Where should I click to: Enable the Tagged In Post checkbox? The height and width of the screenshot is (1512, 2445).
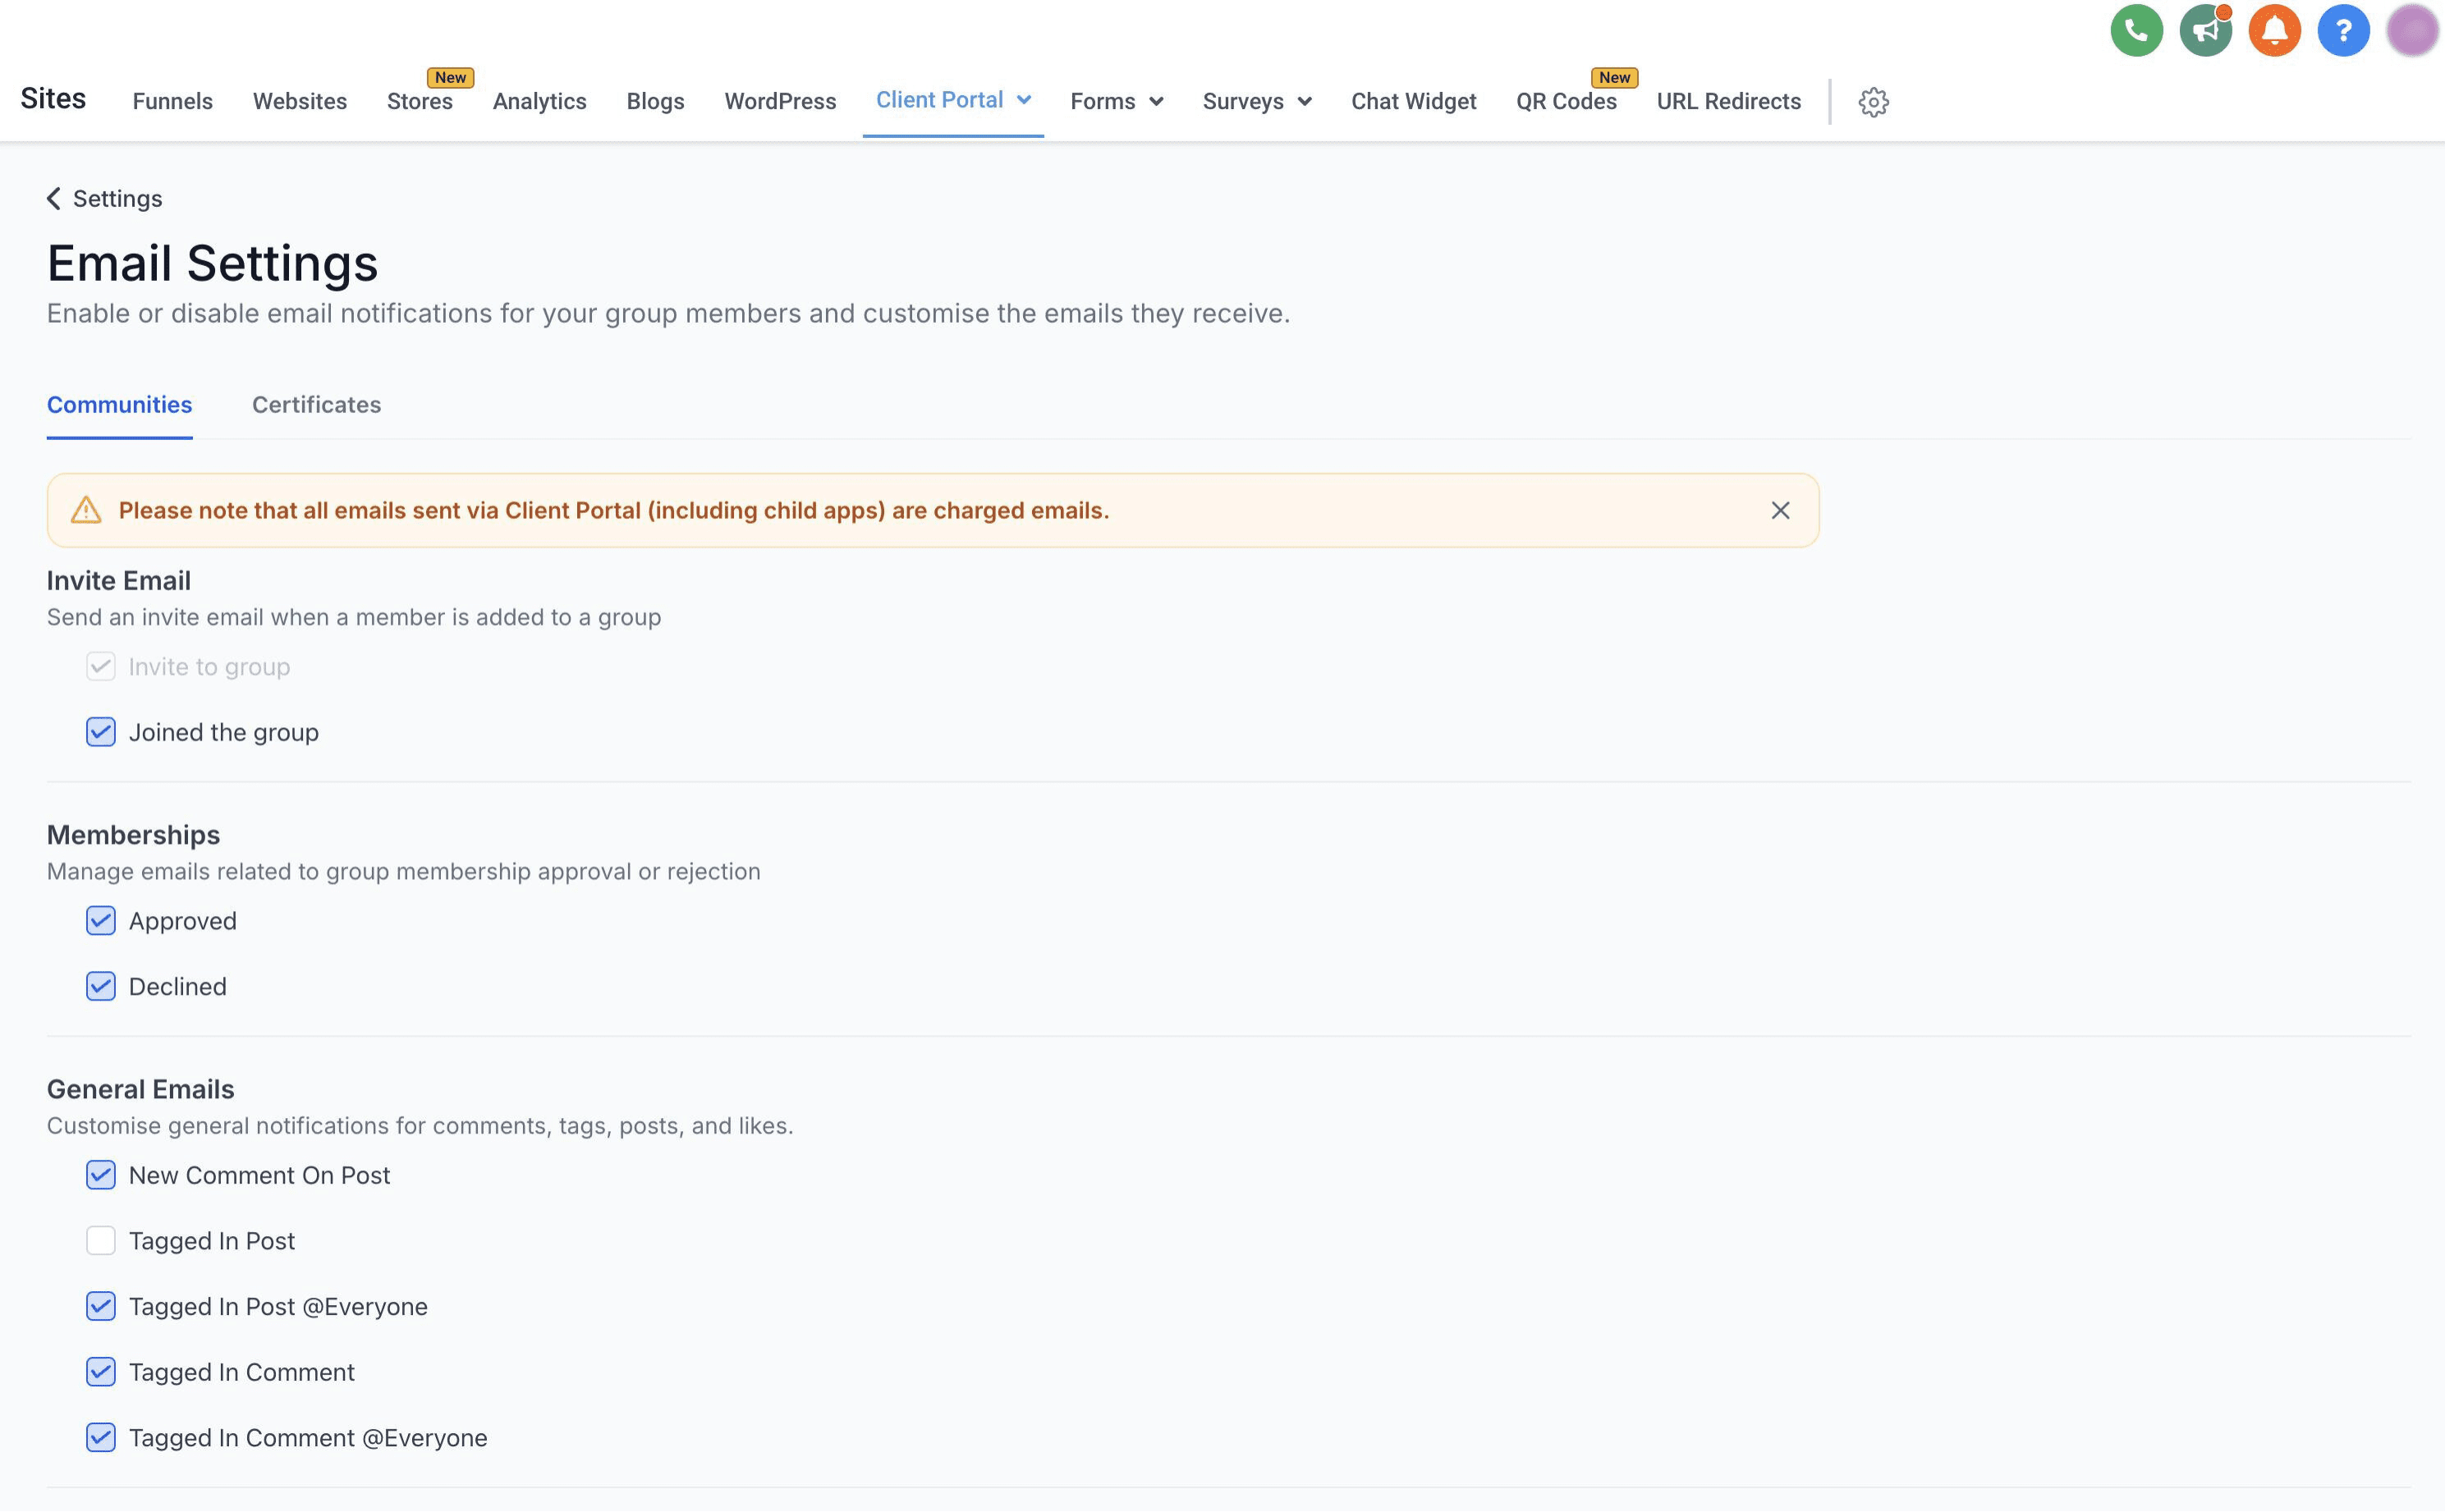[x=101, y=1241]
